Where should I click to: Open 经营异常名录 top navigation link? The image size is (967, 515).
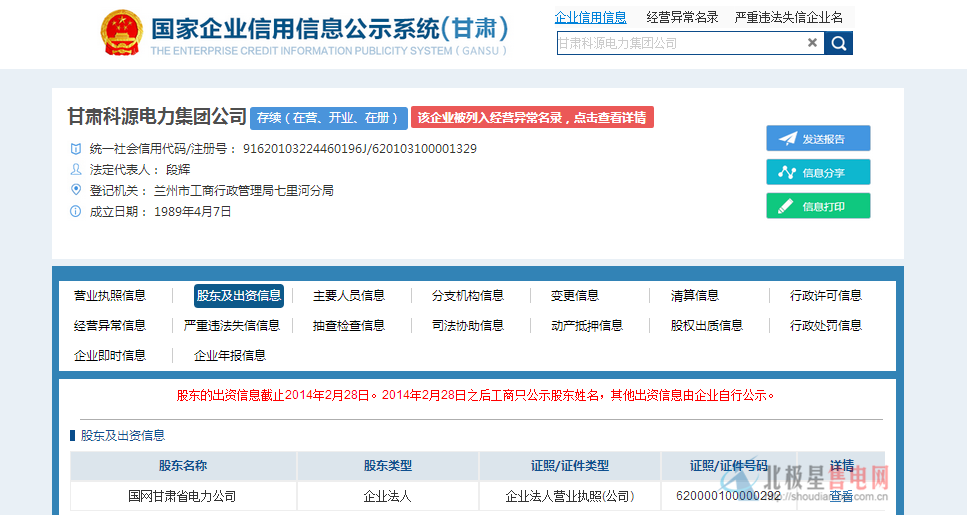(x=682, y=17)
